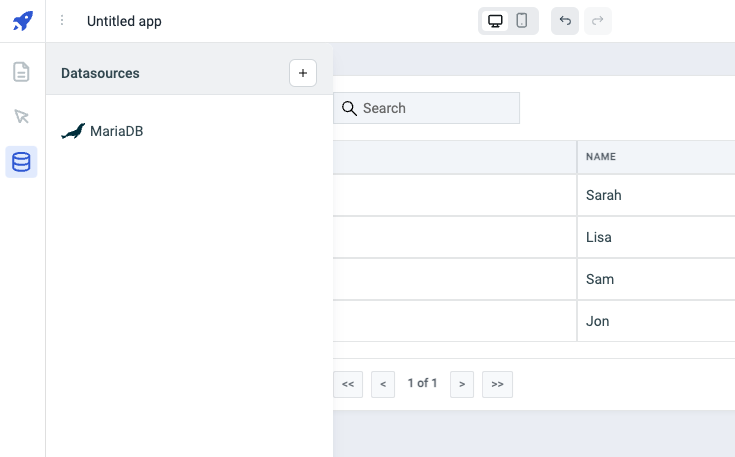Switch to desktop layout view
This screenshot has width=735, height=457.
(495, 21)
